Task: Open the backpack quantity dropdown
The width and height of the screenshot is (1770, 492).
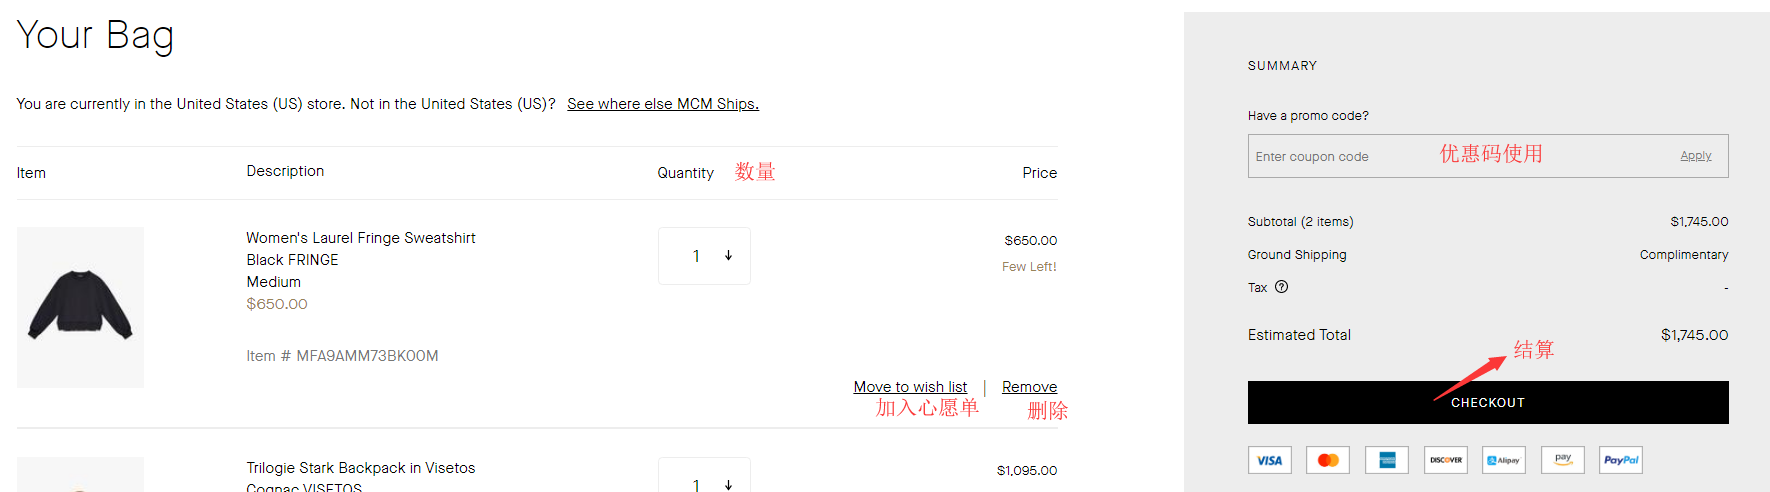Action: coord(704,480)
